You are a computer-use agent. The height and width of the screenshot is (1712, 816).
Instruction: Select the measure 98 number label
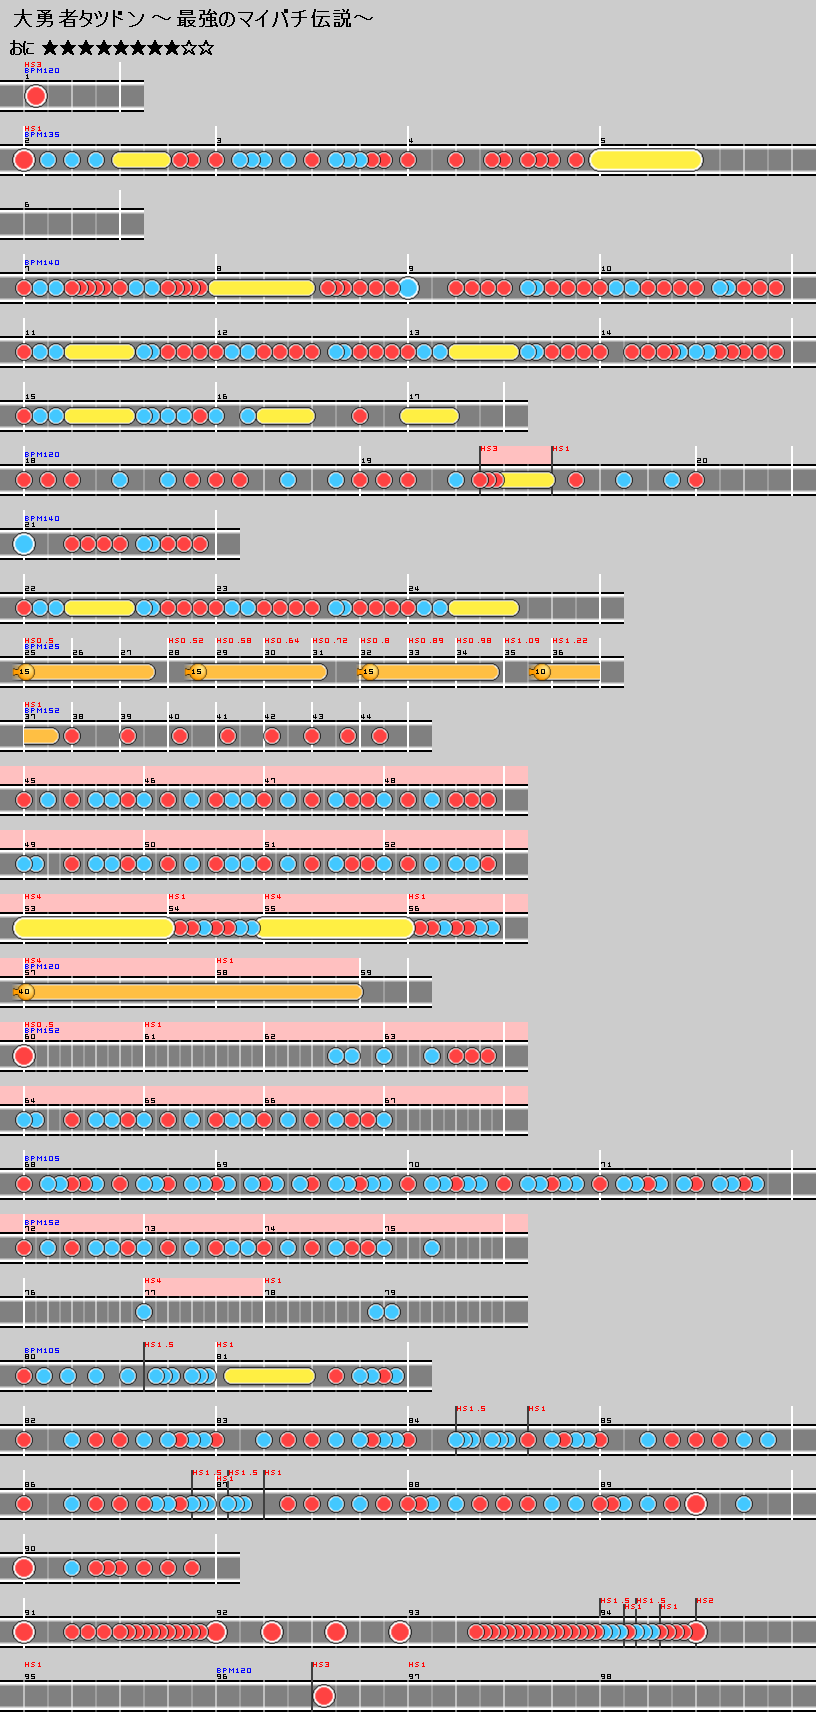tap(606, 1677)
